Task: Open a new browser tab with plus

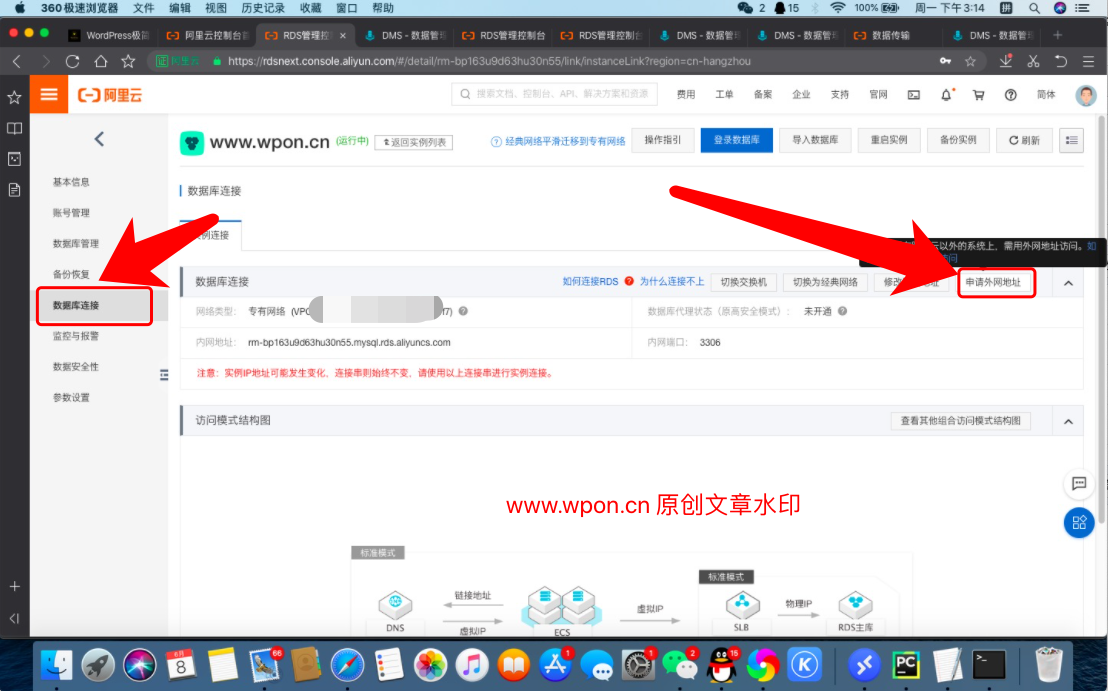Action: (1057, 35)
